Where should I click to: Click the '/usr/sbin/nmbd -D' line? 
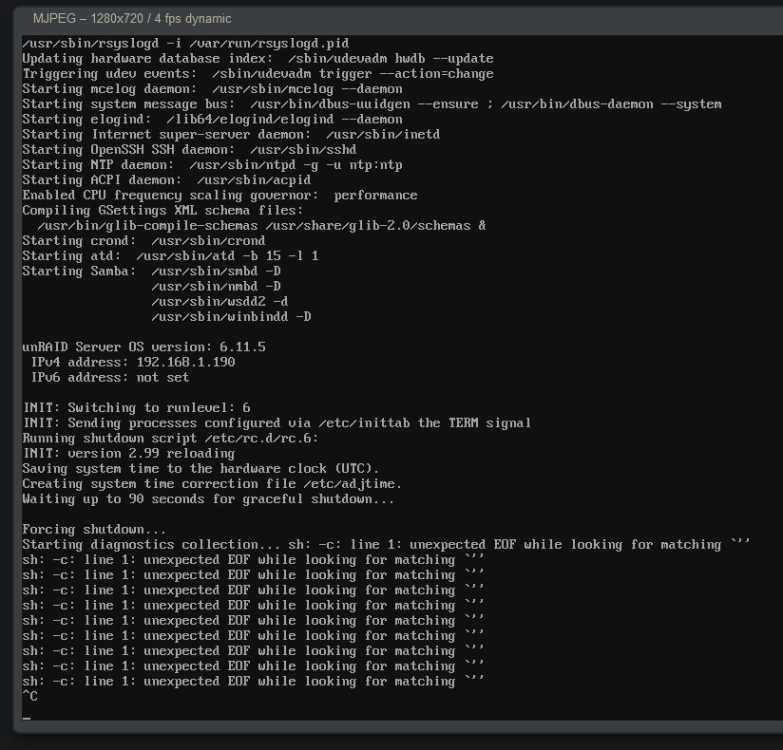click(x=216, y=287)
